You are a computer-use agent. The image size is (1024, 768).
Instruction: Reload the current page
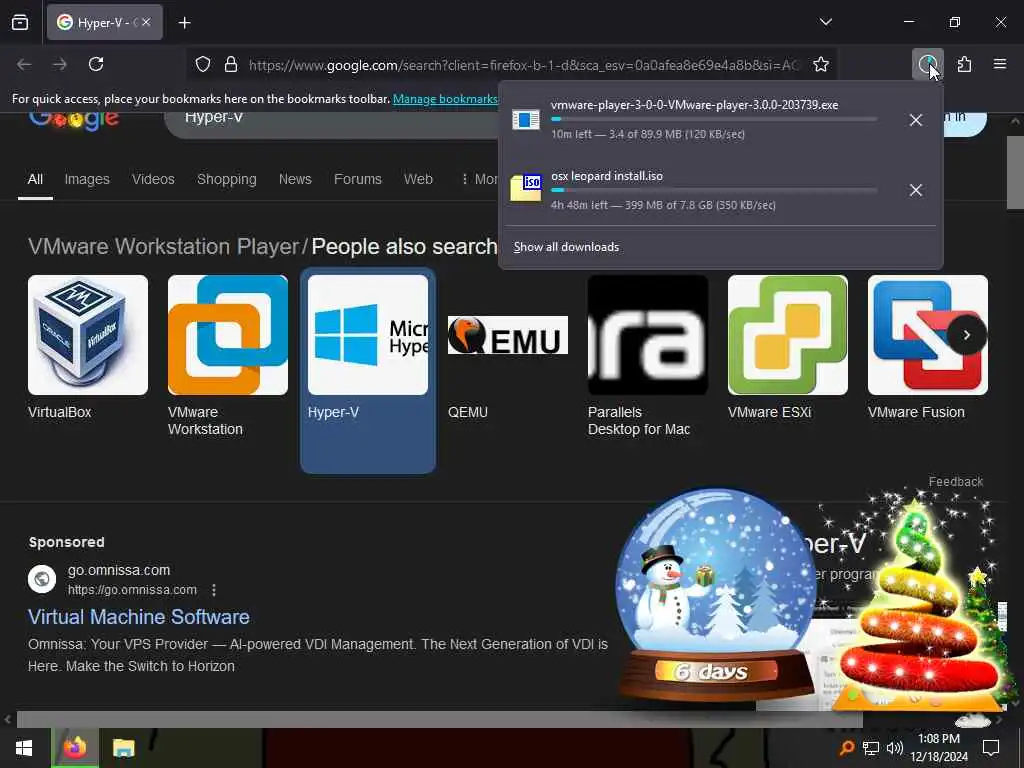click(96, 64)
